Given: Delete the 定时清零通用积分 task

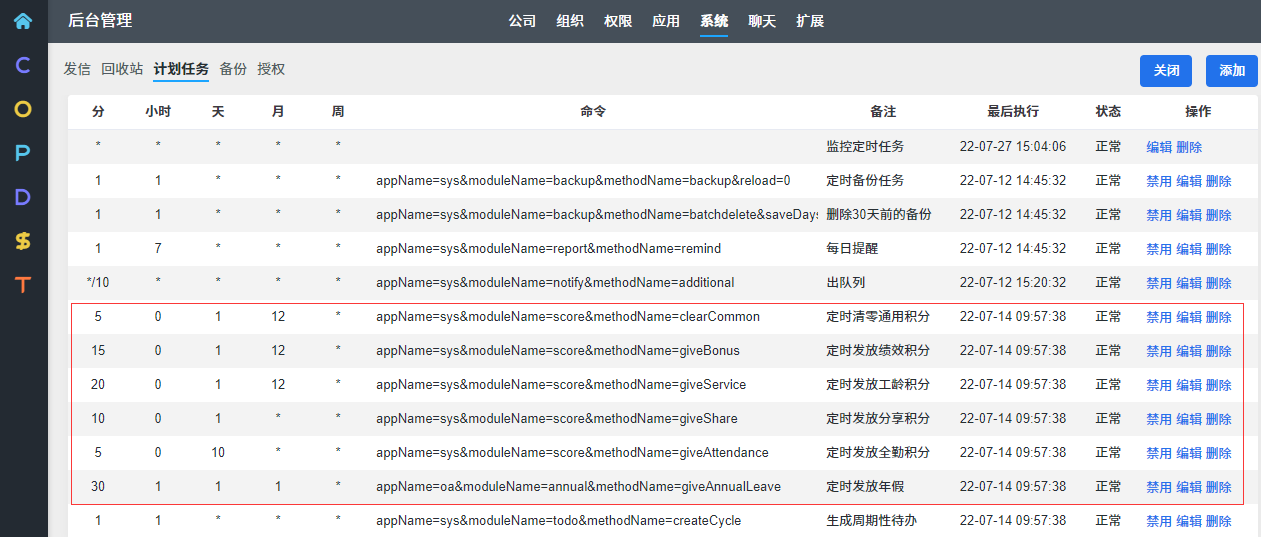Looking at the screenshot, I should pyautogui.click(x=1219, y=317).
